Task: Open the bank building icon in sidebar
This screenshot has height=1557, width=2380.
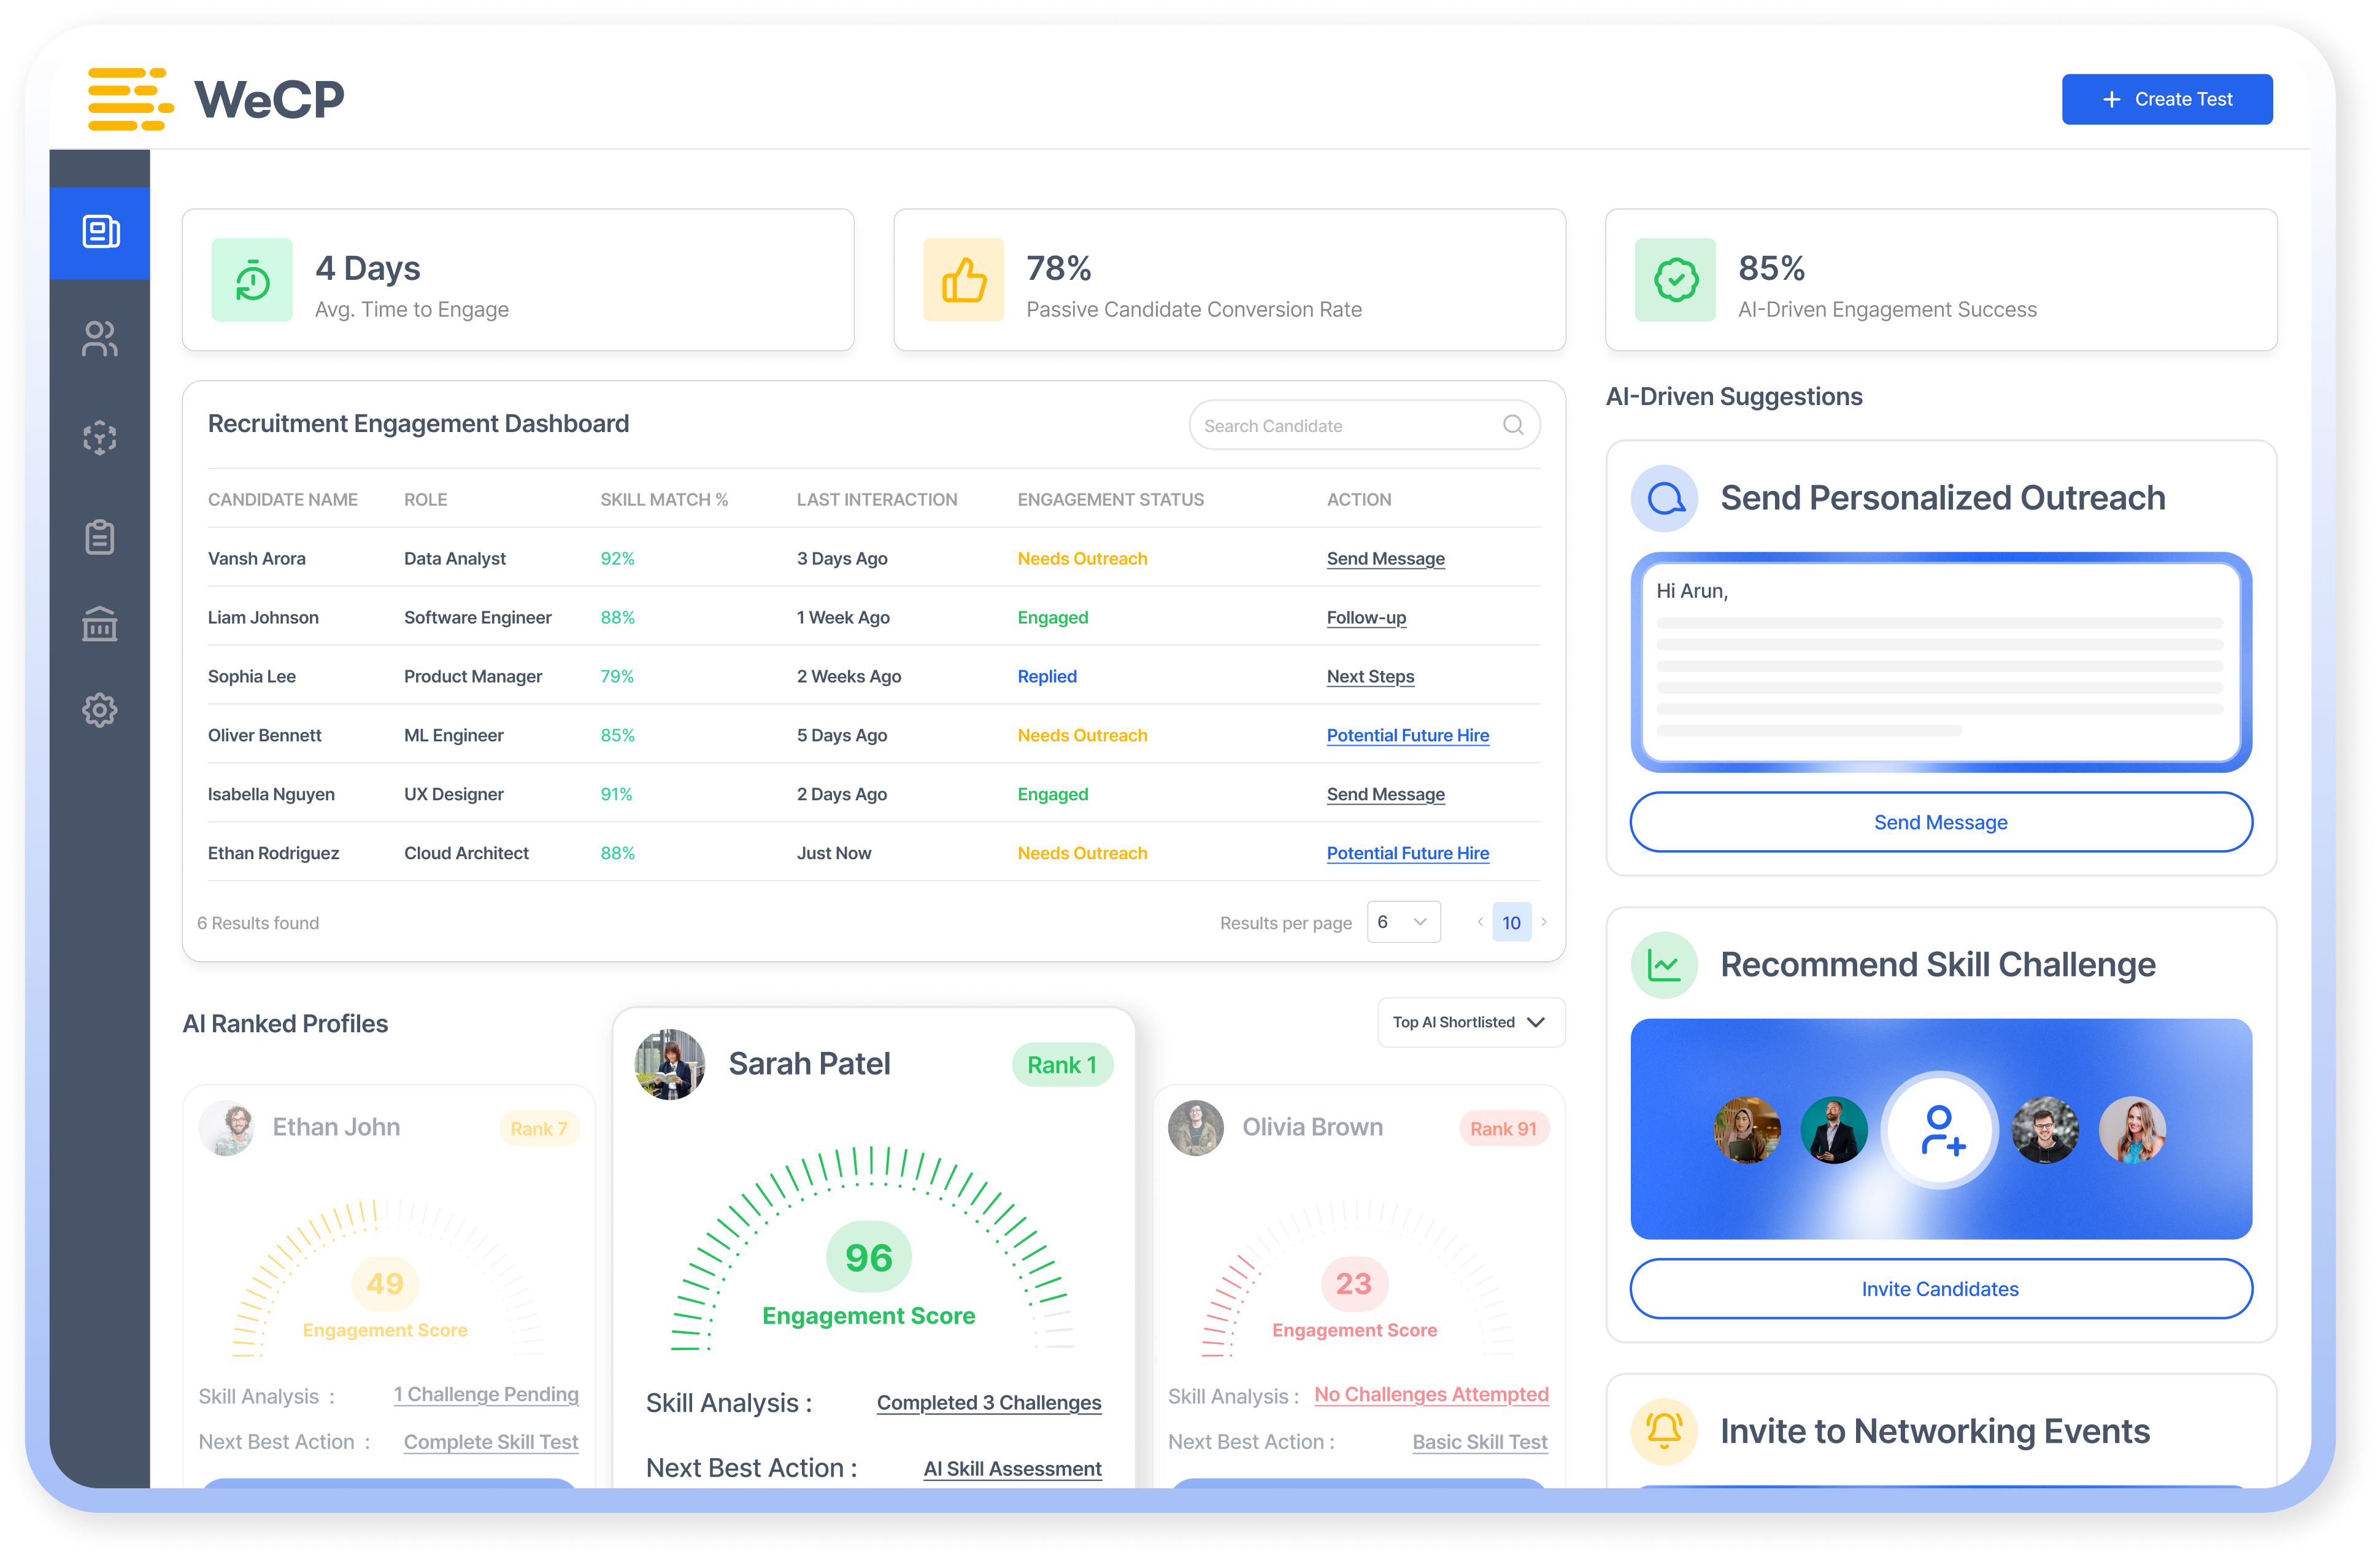Action: click(x=100, y=624)
